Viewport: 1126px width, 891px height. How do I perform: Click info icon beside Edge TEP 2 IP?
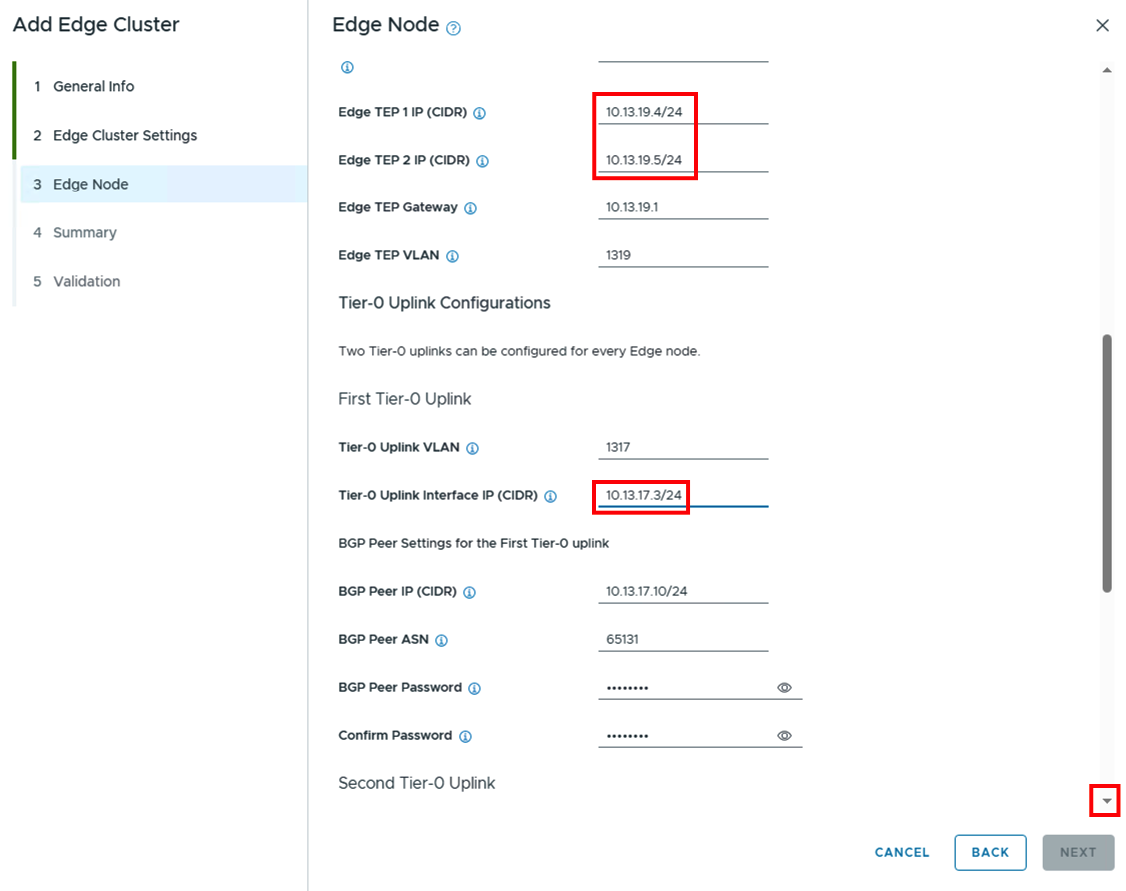pos(482,161)
